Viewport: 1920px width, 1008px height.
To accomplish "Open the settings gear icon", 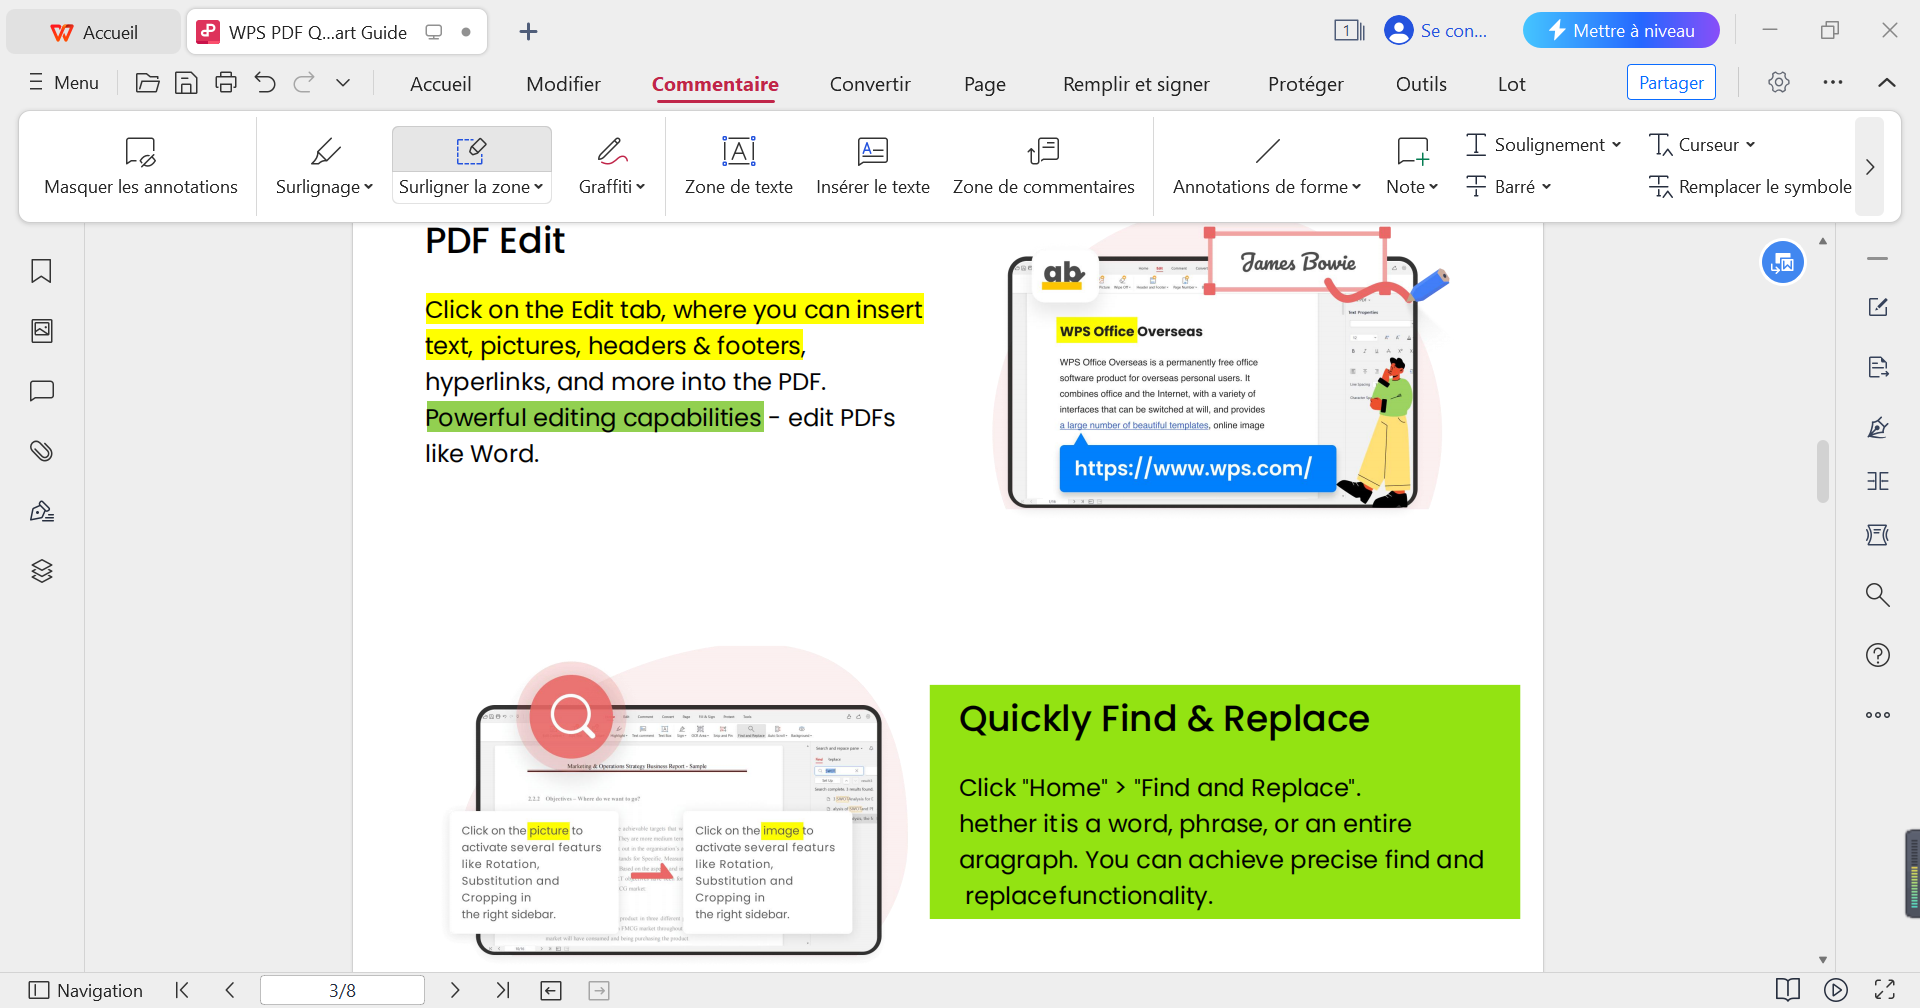I will pyautogui.click(x=1779, y=82).
